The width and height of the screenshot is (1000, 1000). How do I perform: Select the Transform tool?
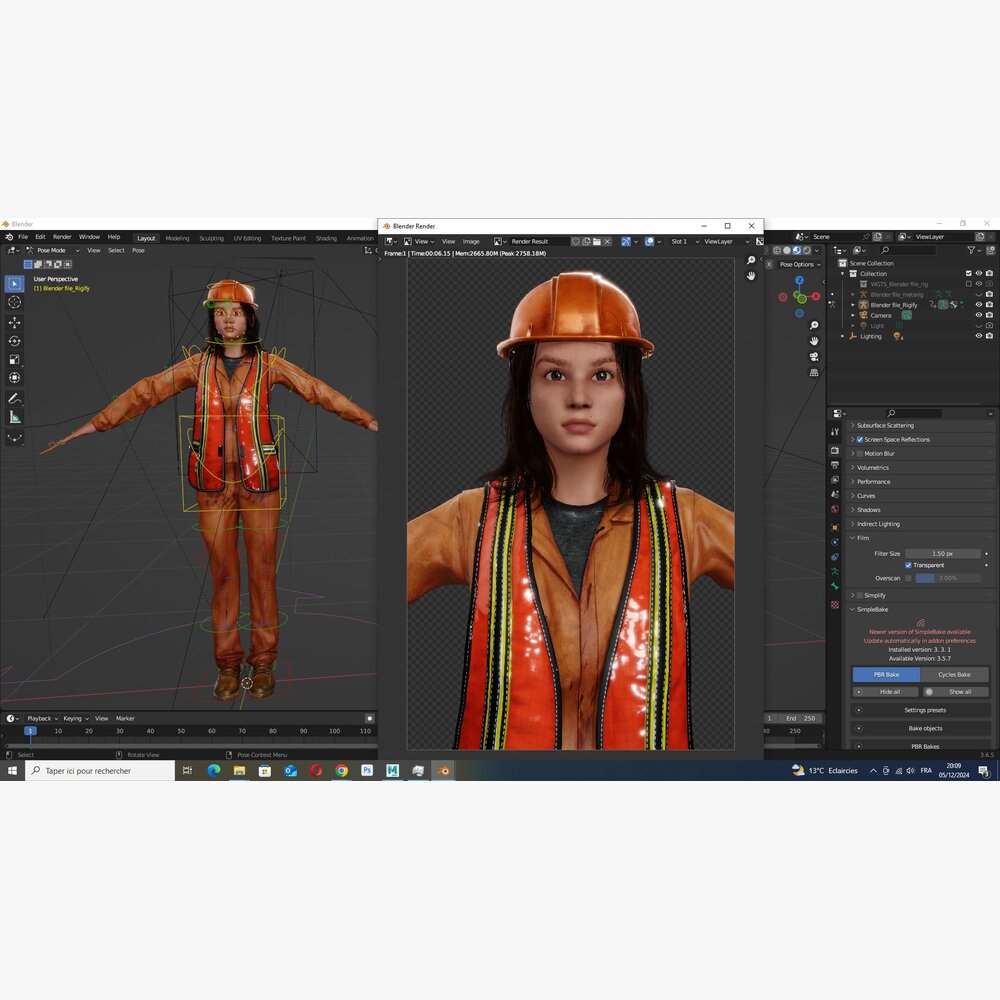pos(15,378)
